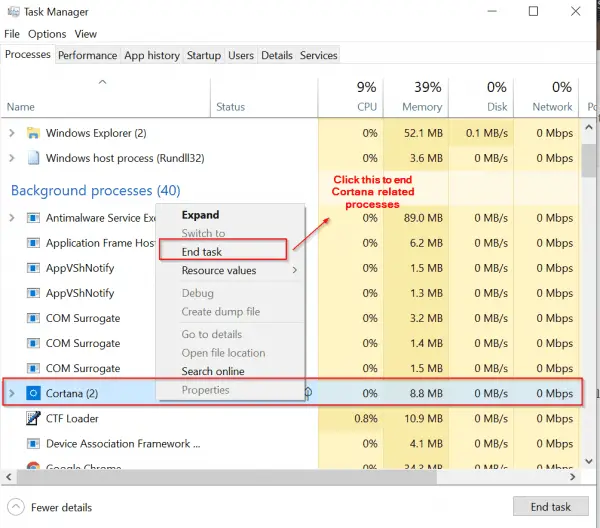The image size is (600, 528).
Task: Click the CTF Loader pen icon
Action: tap(33, 418)
